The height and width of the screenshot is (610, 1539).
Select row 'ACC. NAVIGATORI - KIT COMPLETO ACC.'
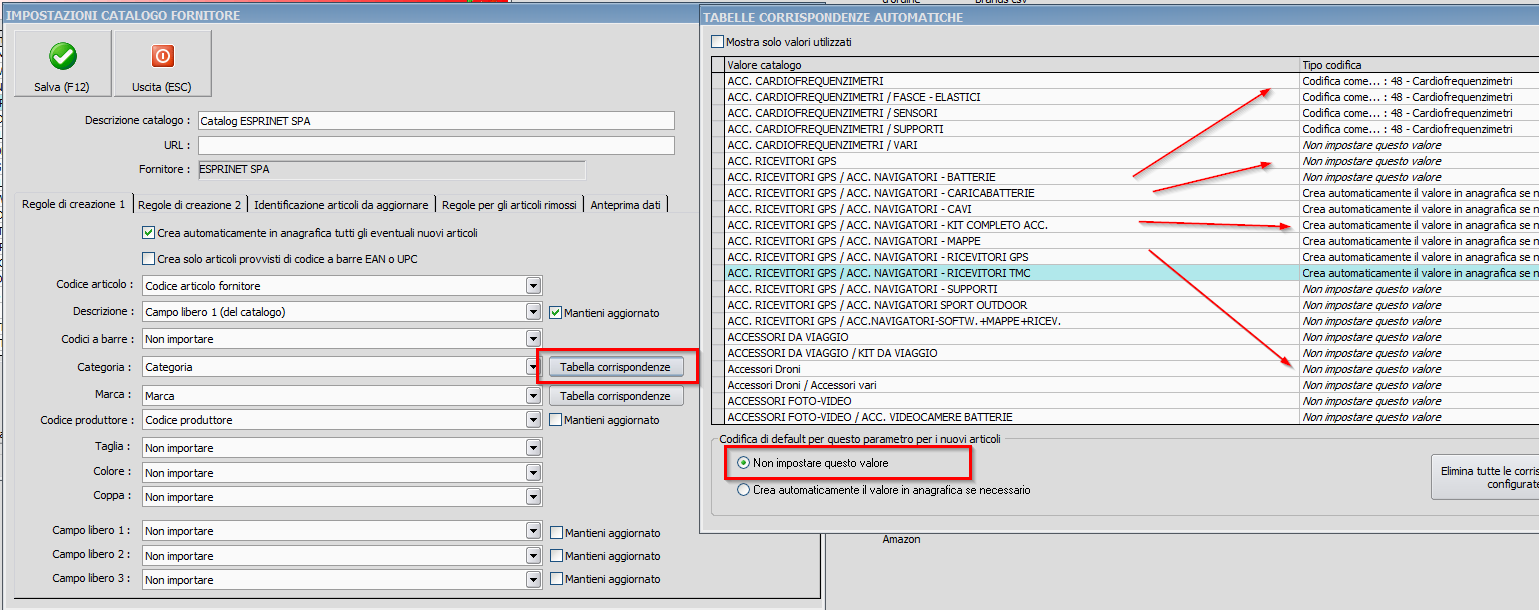[x=1124, y=225]
